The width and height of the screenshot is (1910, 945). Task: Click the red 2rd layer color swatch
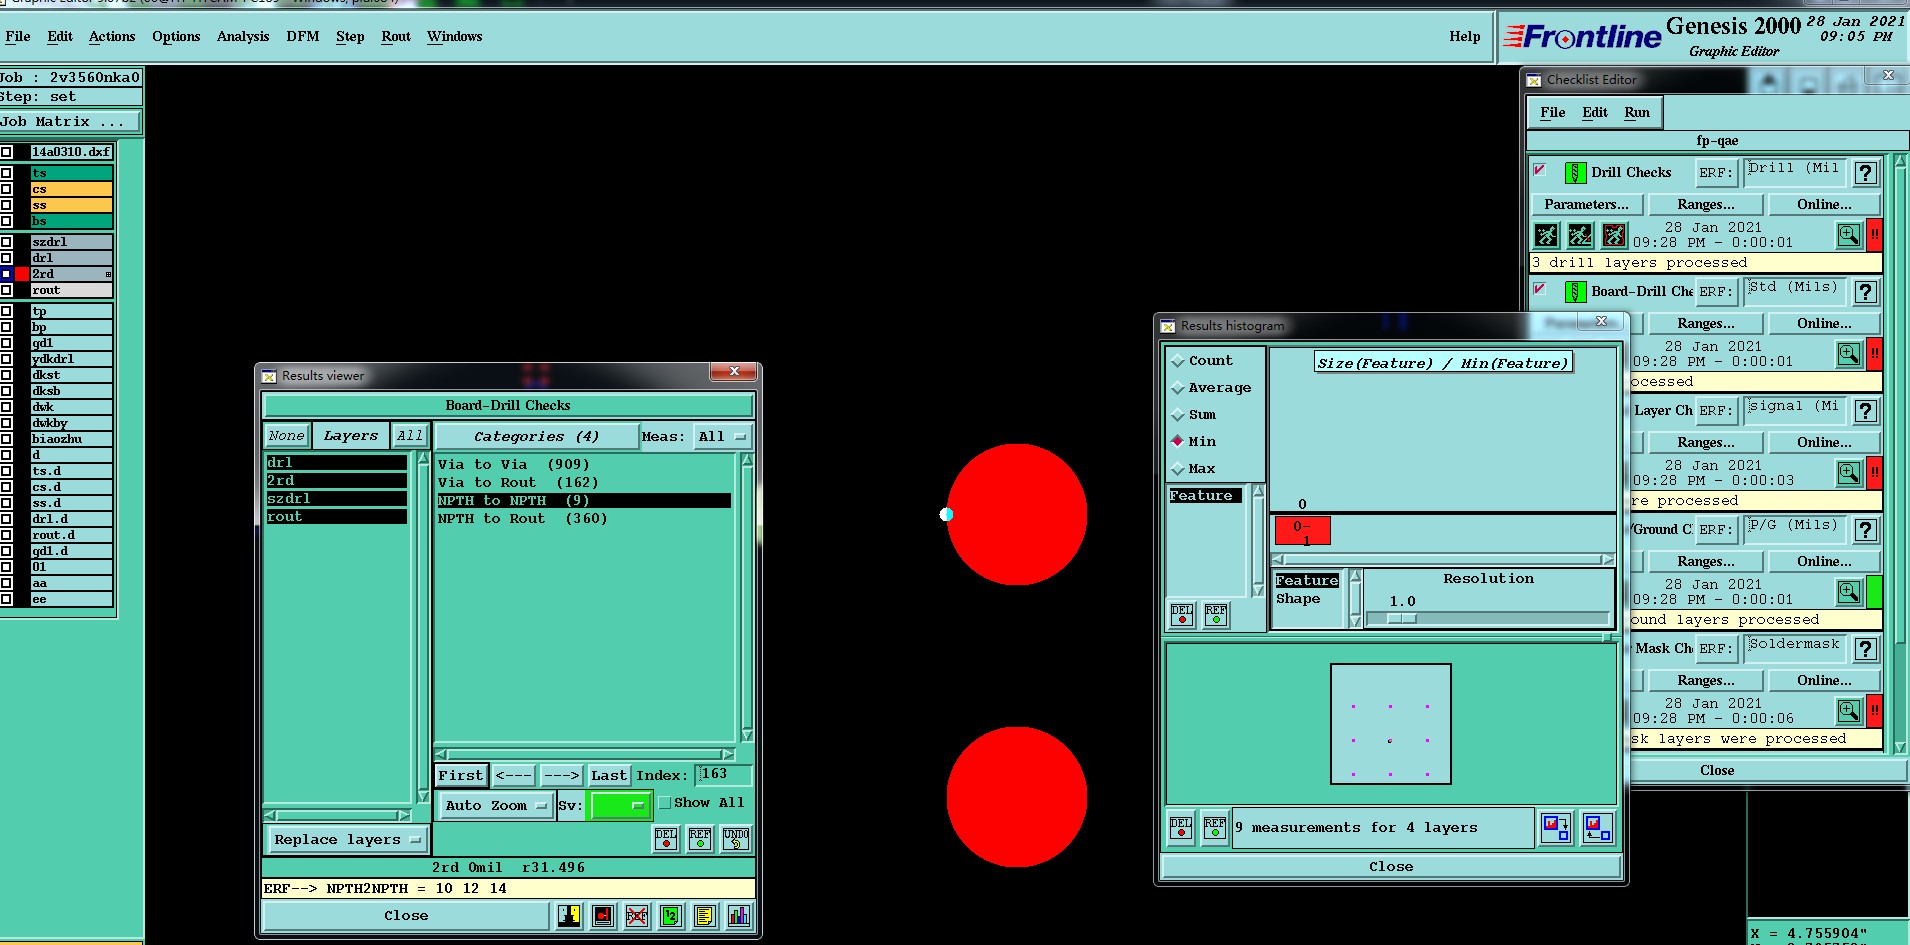click(x=22, y=274)
